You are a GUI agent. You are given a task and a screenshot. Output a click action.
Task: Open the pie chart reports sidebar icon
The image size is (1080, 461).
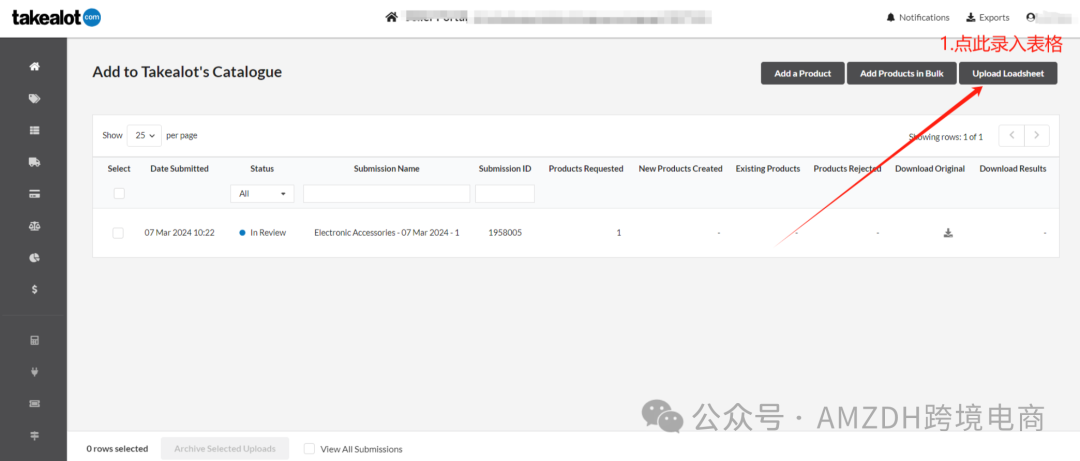pyautogui.click(x=34, y=258)
